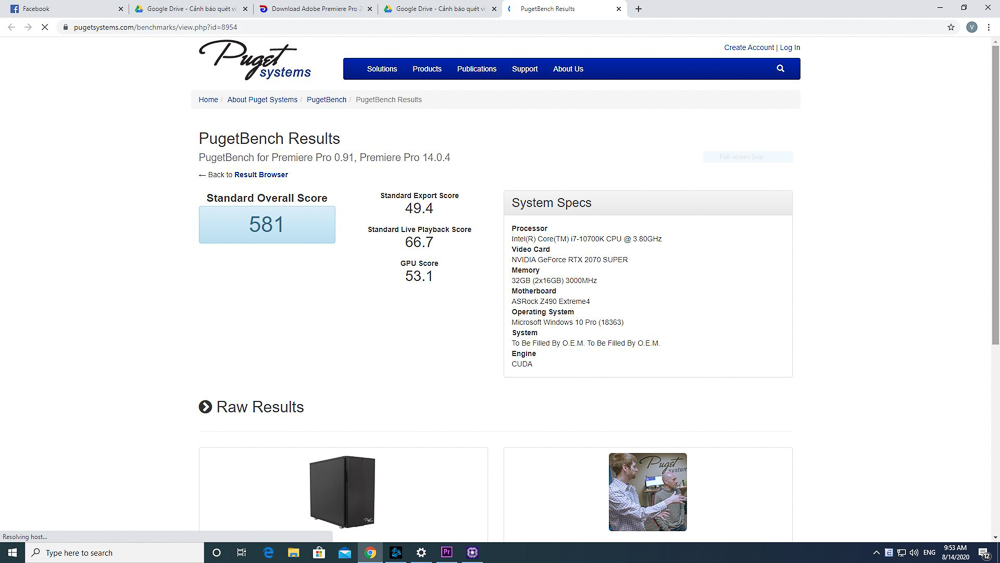
Task: Open a new browser tab
Action: 638,9
